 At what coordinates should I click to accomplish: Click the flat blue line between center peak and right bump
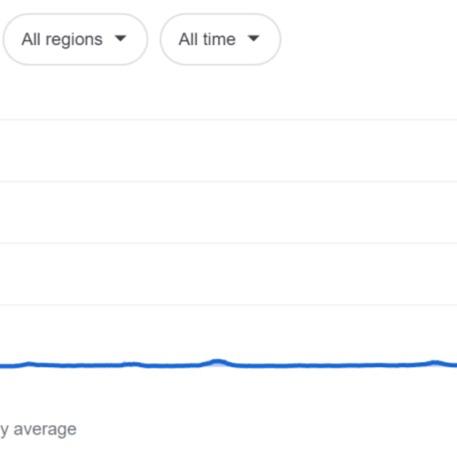327,366
